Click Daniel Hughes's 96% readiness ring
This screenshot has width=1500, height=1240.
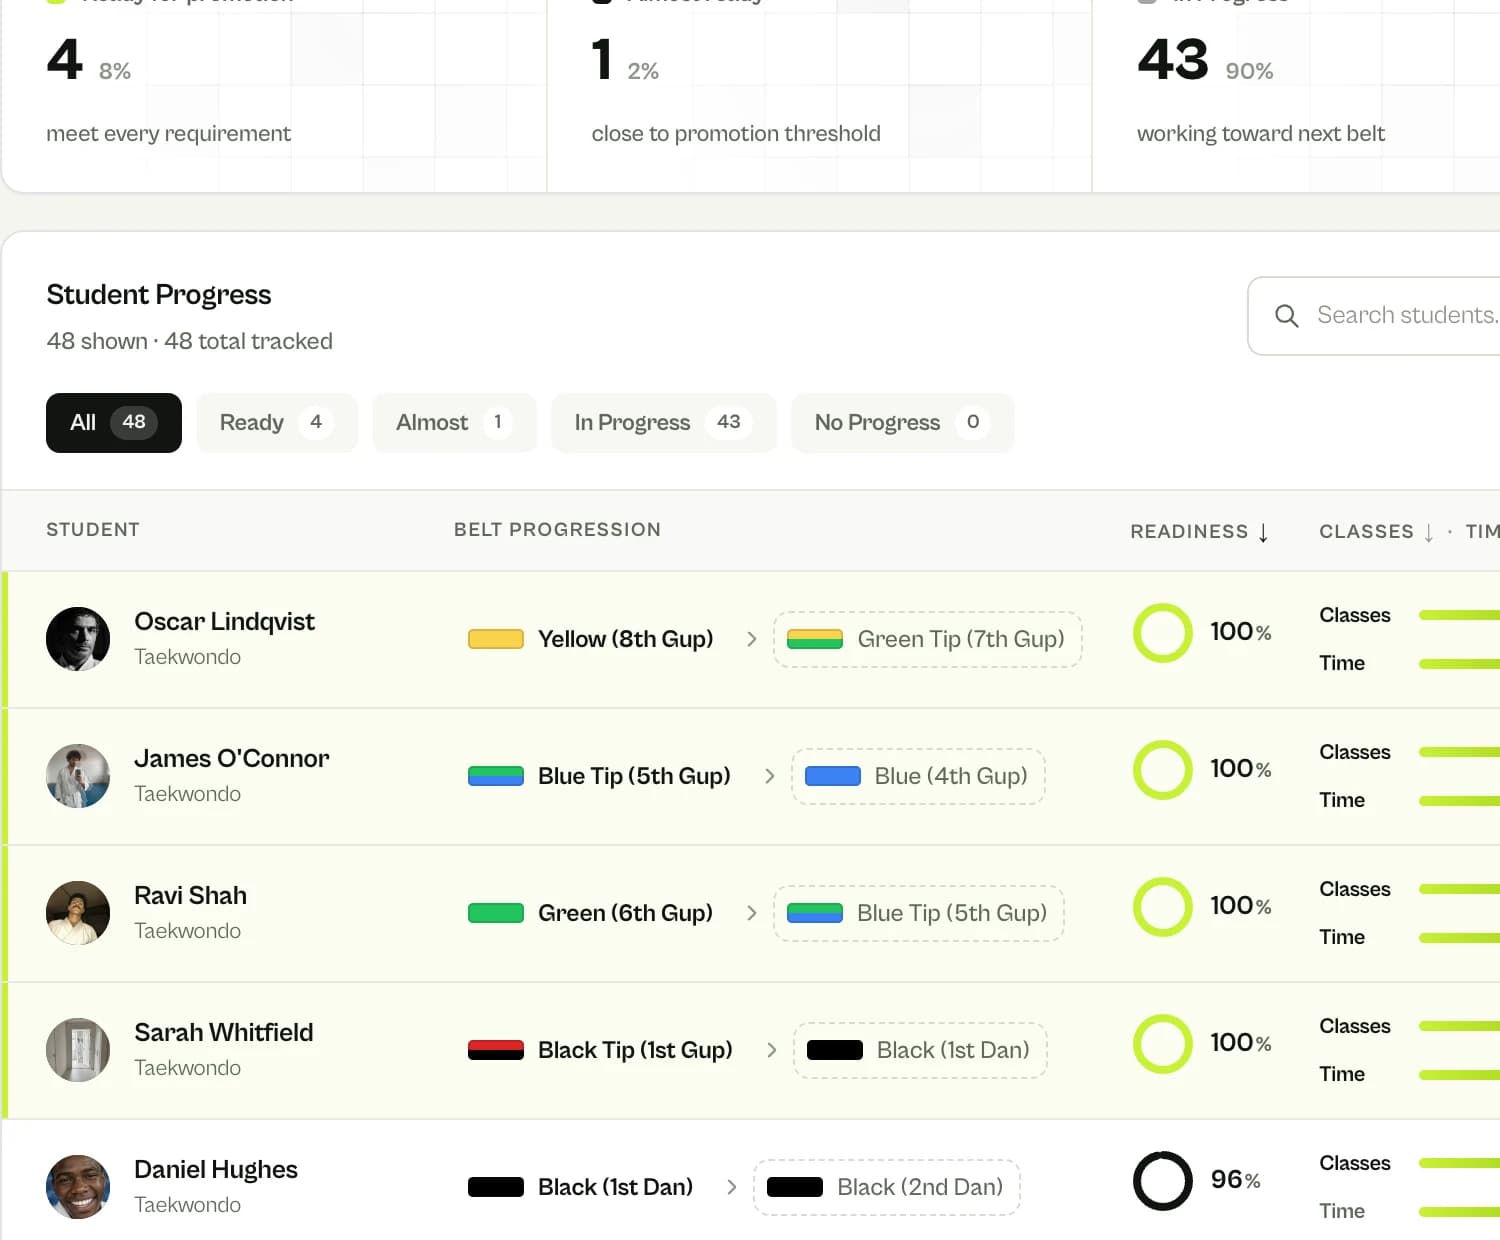coord(1163,1181)
